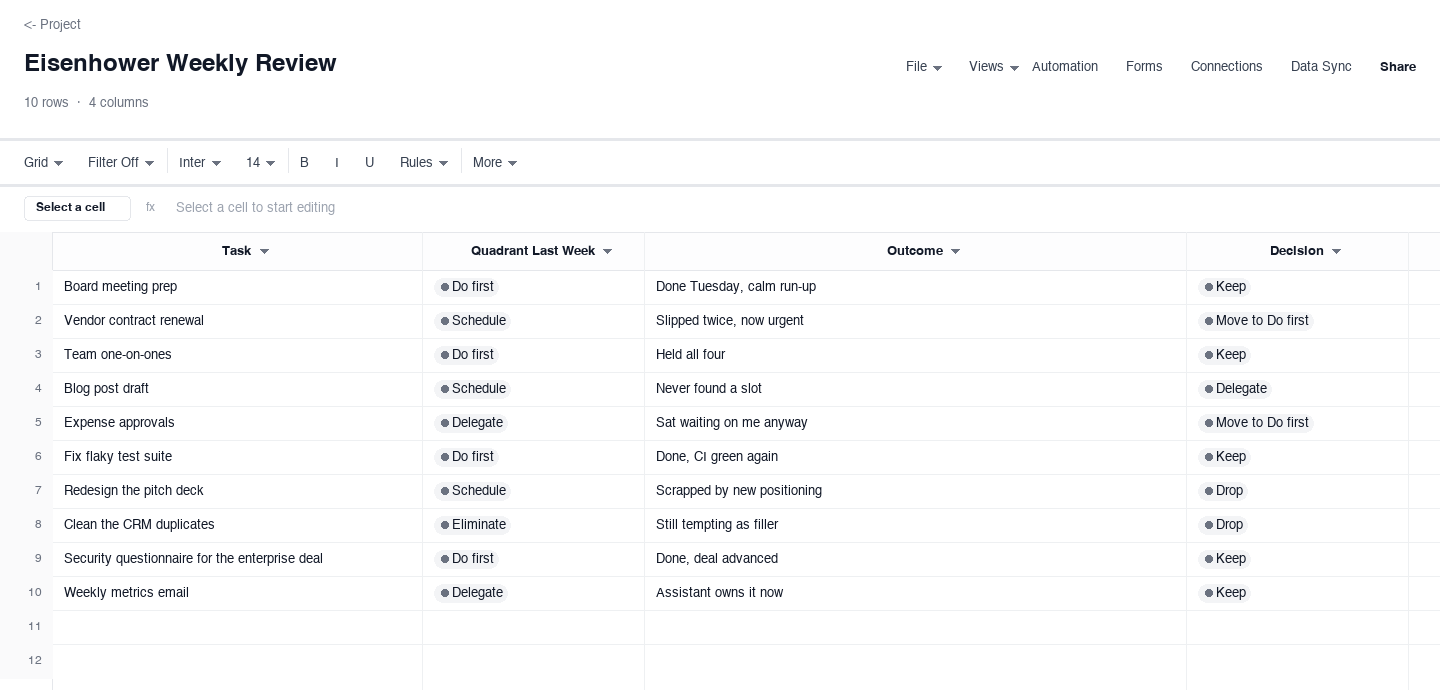This screenshot has height=690, width=1440.
Task: Open the Grid view dropdown
Action: pos(44,162)
